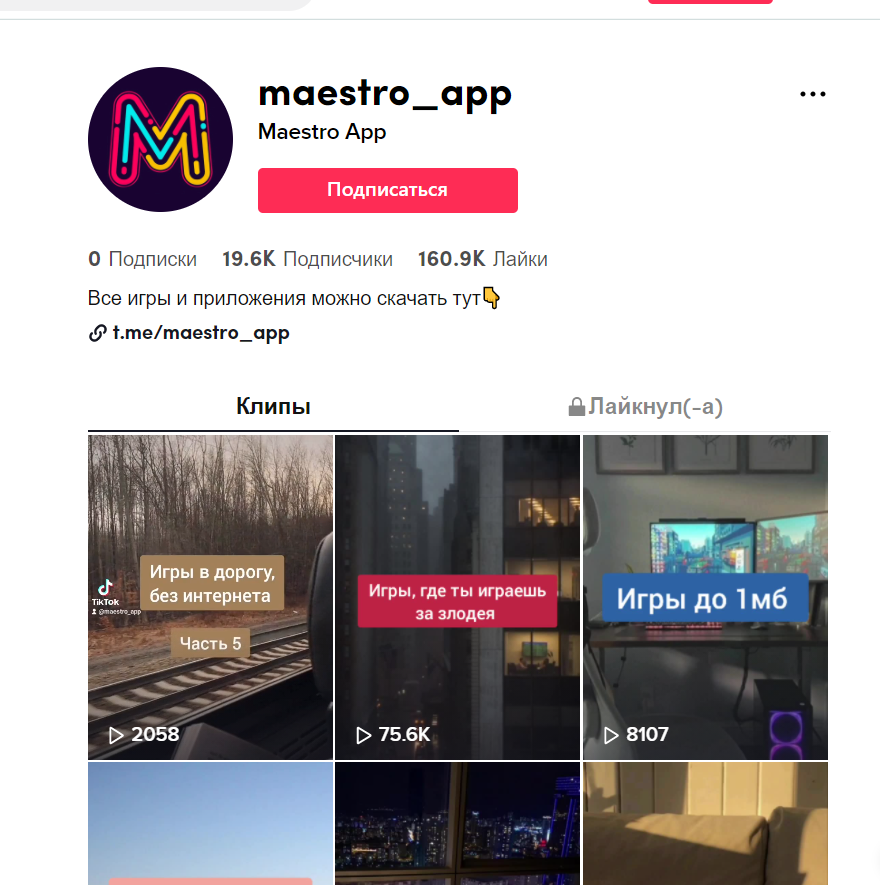Click the 160.9K Лайки count
This screenshot has height=885, width=880.
[x=483, y=259]
